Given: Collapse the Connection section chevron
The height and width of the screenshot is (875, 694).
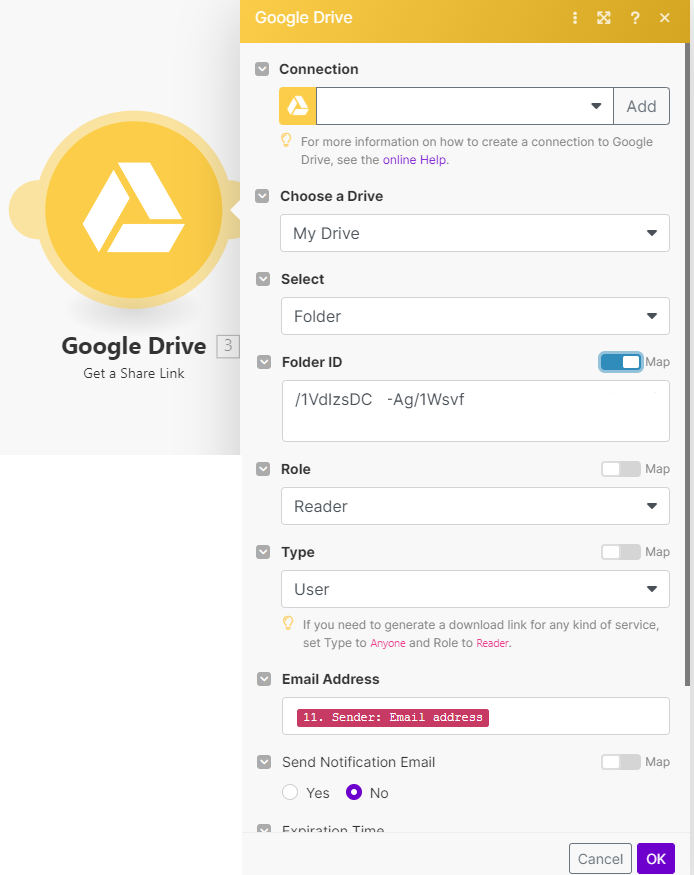Looking at the screenshot, I should click(262, 69).
